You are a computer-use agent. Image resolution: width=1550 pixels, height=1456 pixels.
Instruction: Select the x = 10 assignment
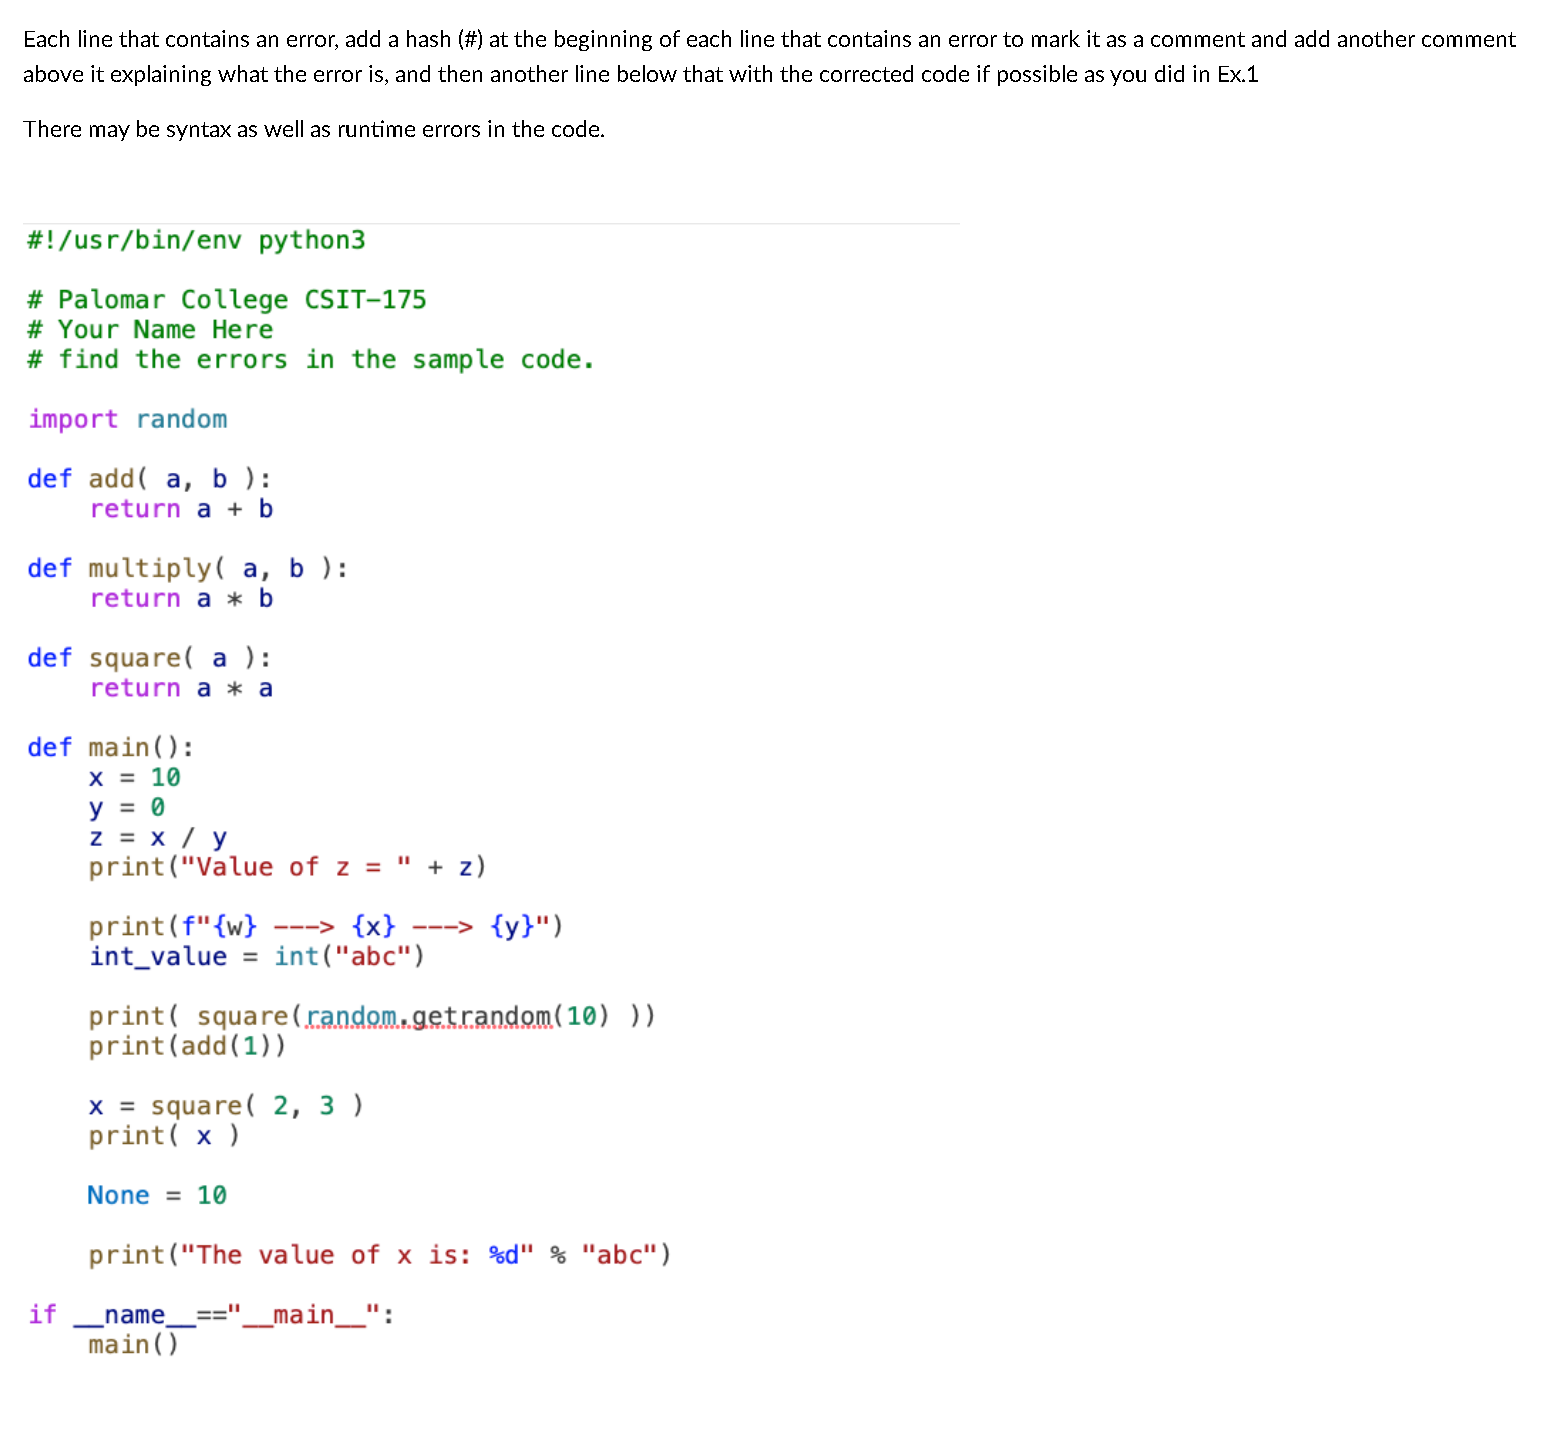133,777
